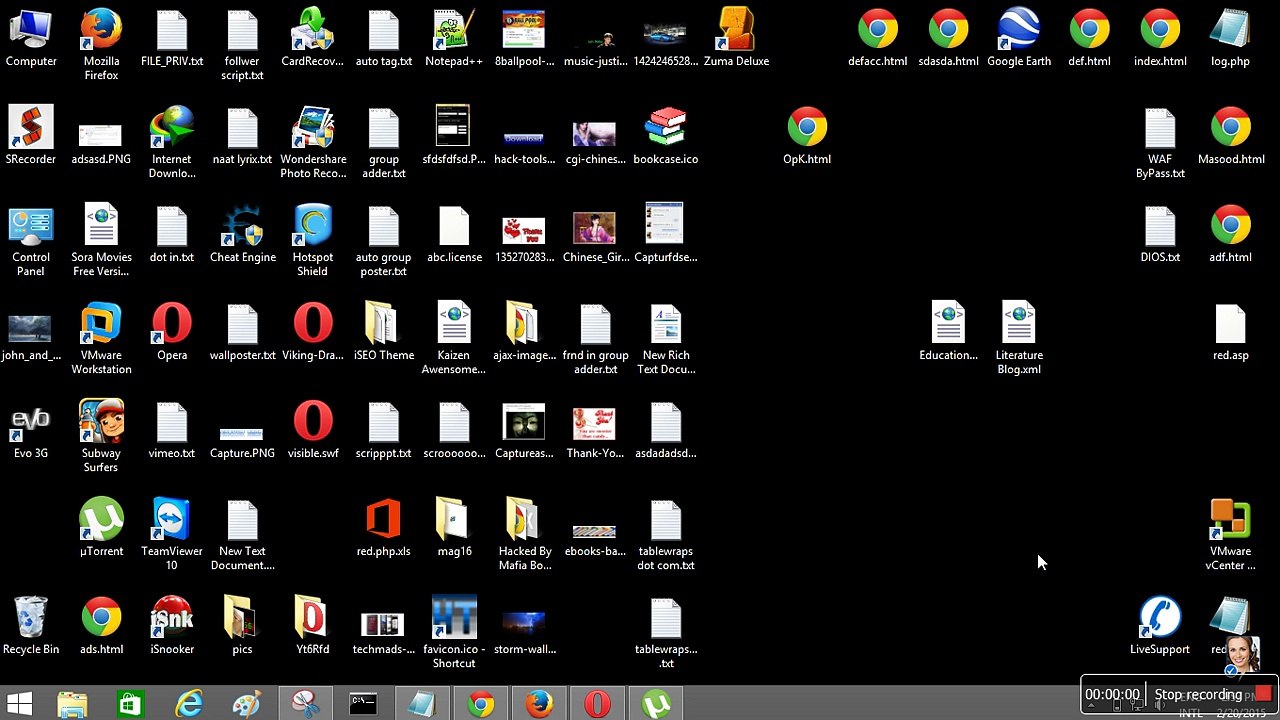Click the Windows Start button

[19, 704]
